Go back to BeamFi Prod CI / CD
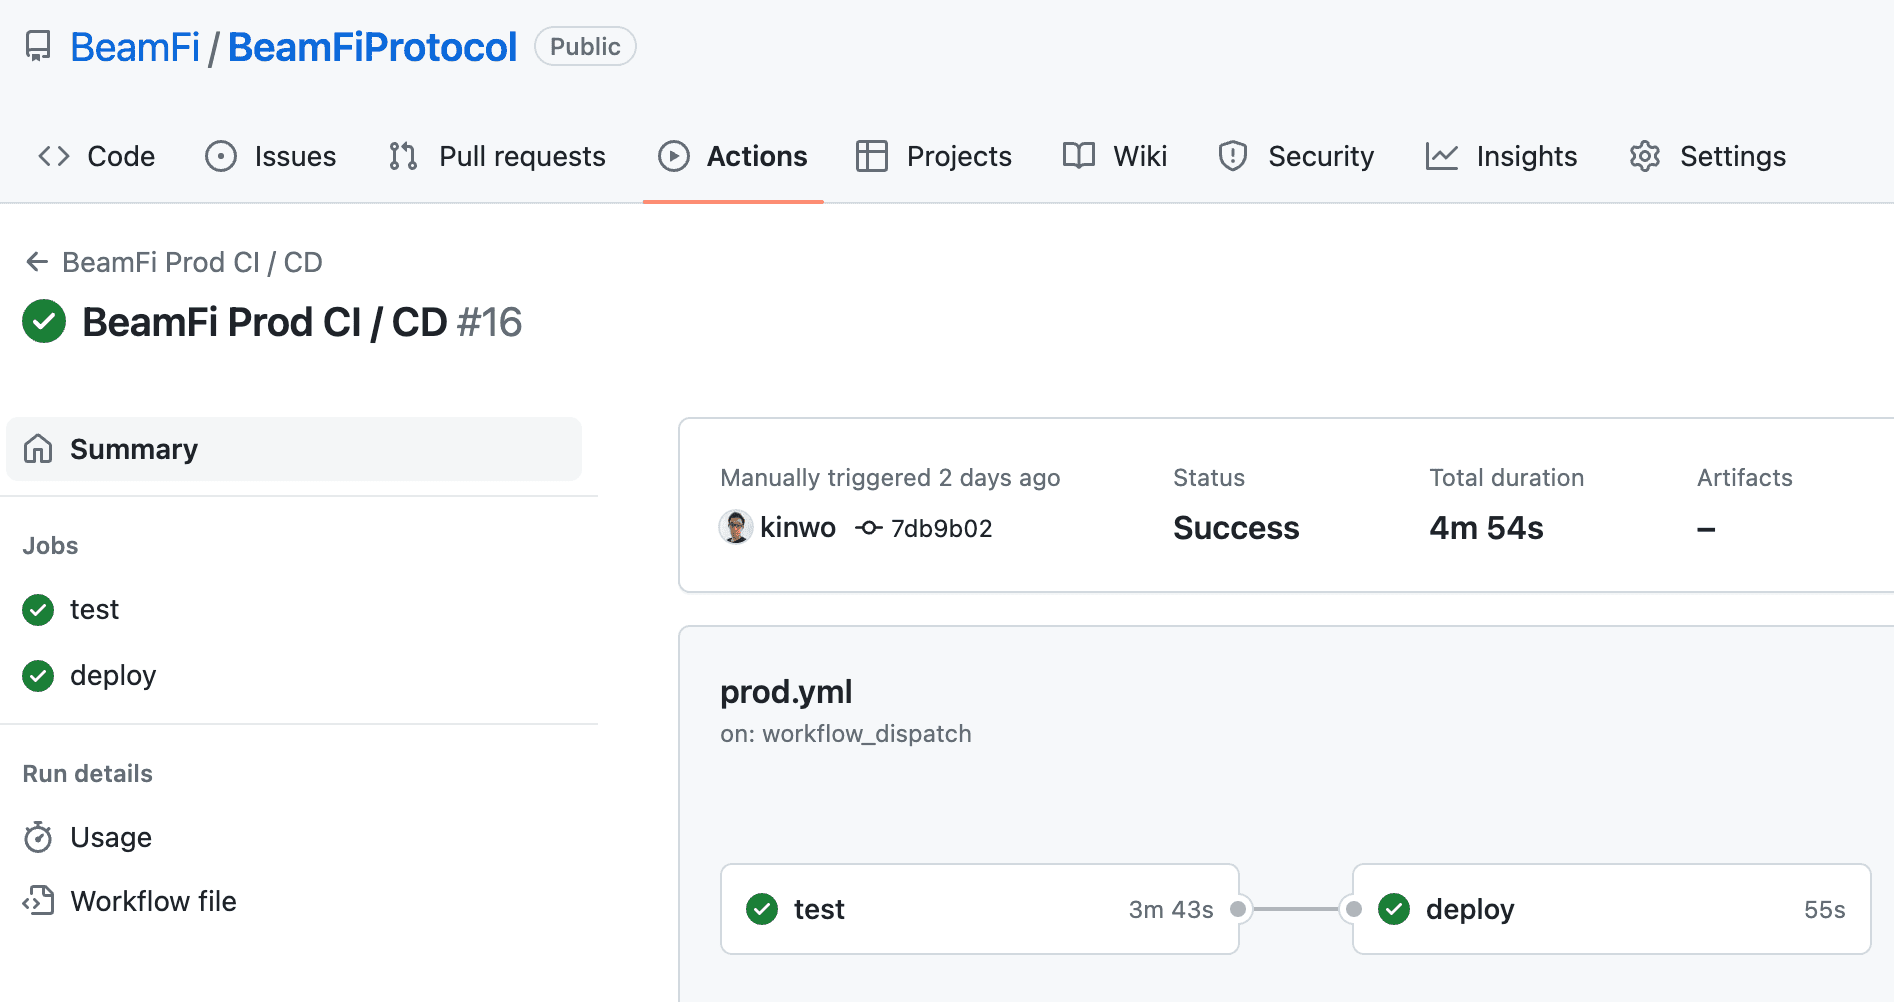 click(192, 262)
